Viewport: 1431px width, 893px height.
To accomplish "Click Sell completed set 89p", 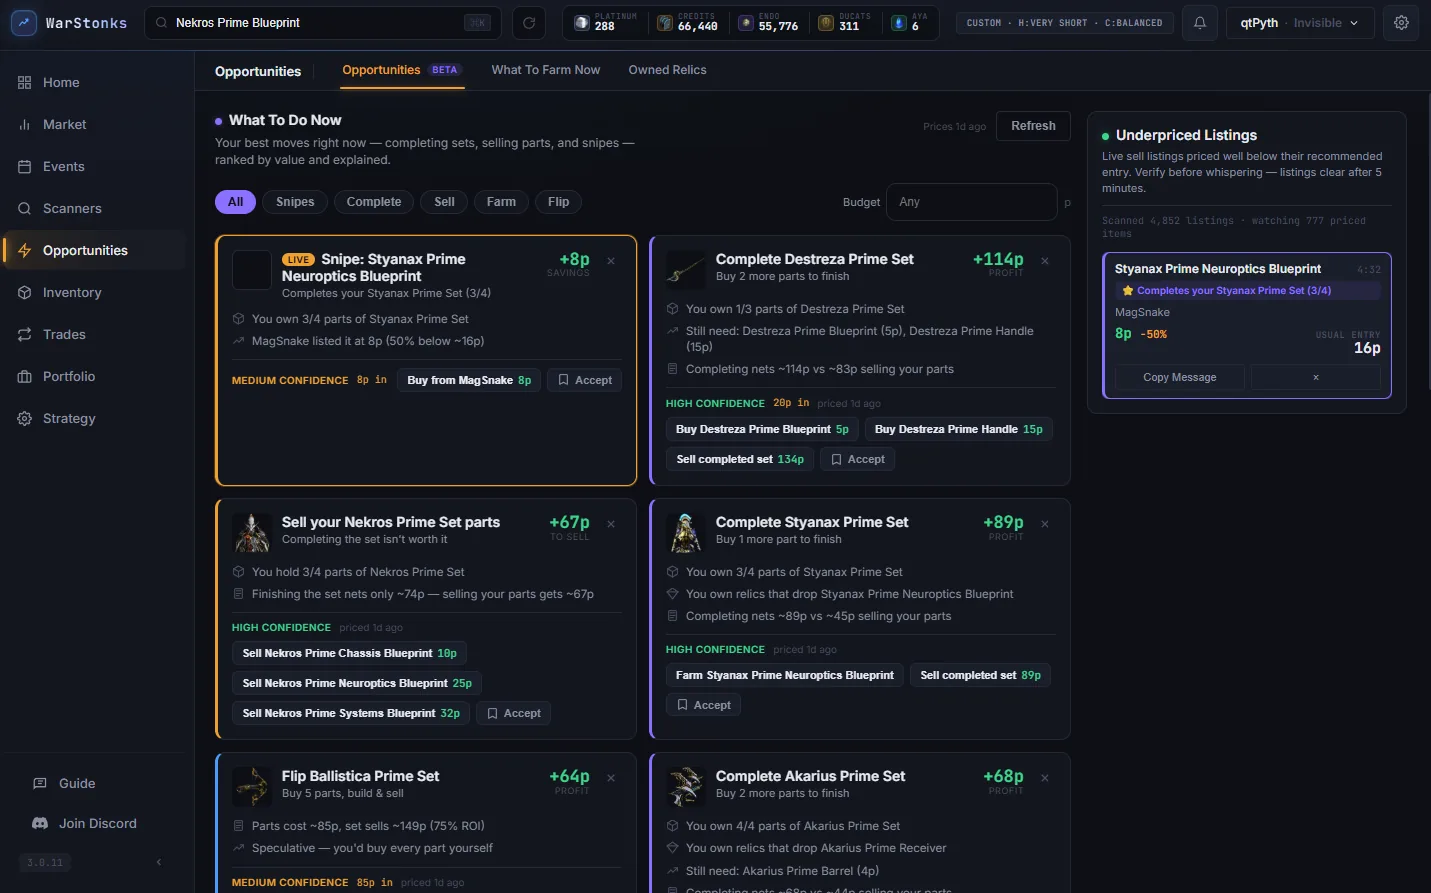I will [x=980, y=675].
